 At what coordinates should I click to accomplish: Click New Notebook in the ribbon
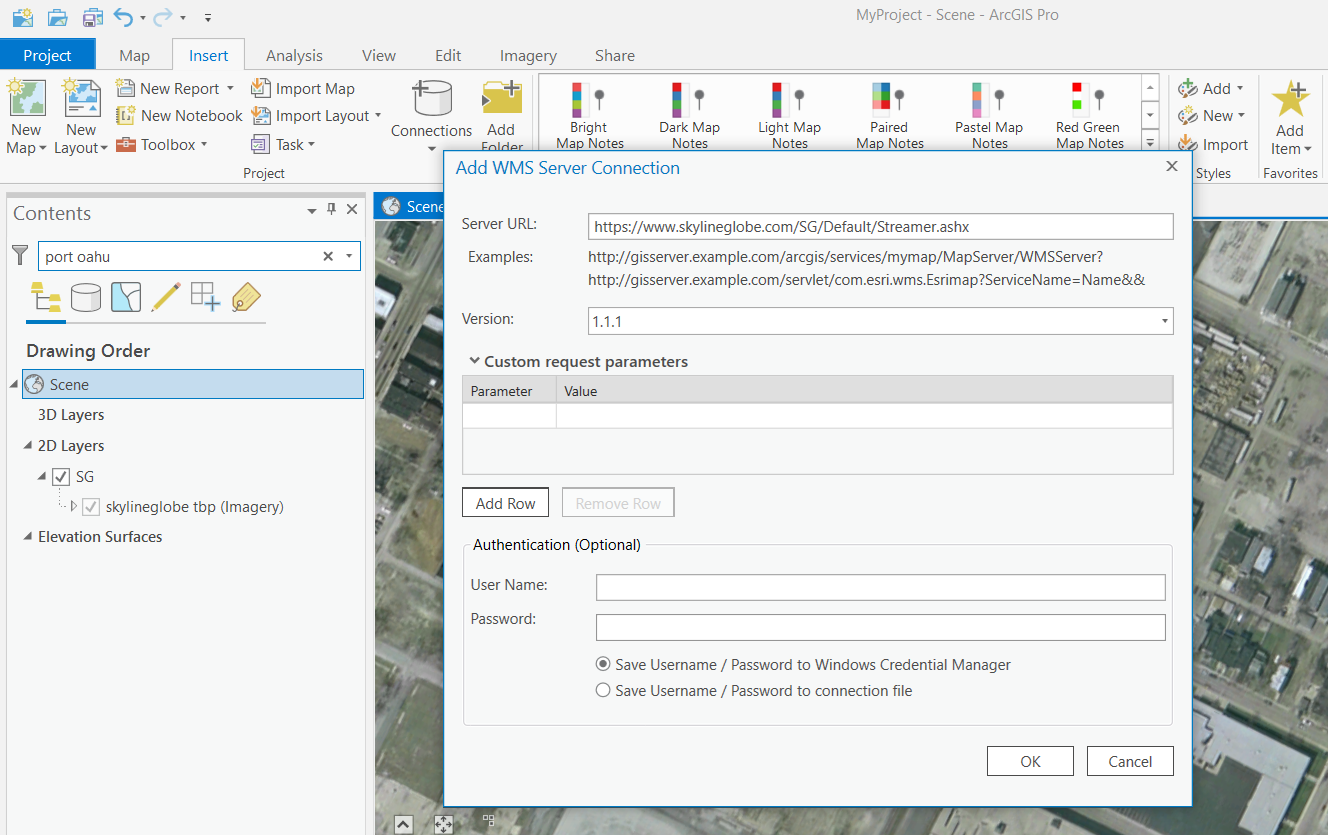pos(179,116)
